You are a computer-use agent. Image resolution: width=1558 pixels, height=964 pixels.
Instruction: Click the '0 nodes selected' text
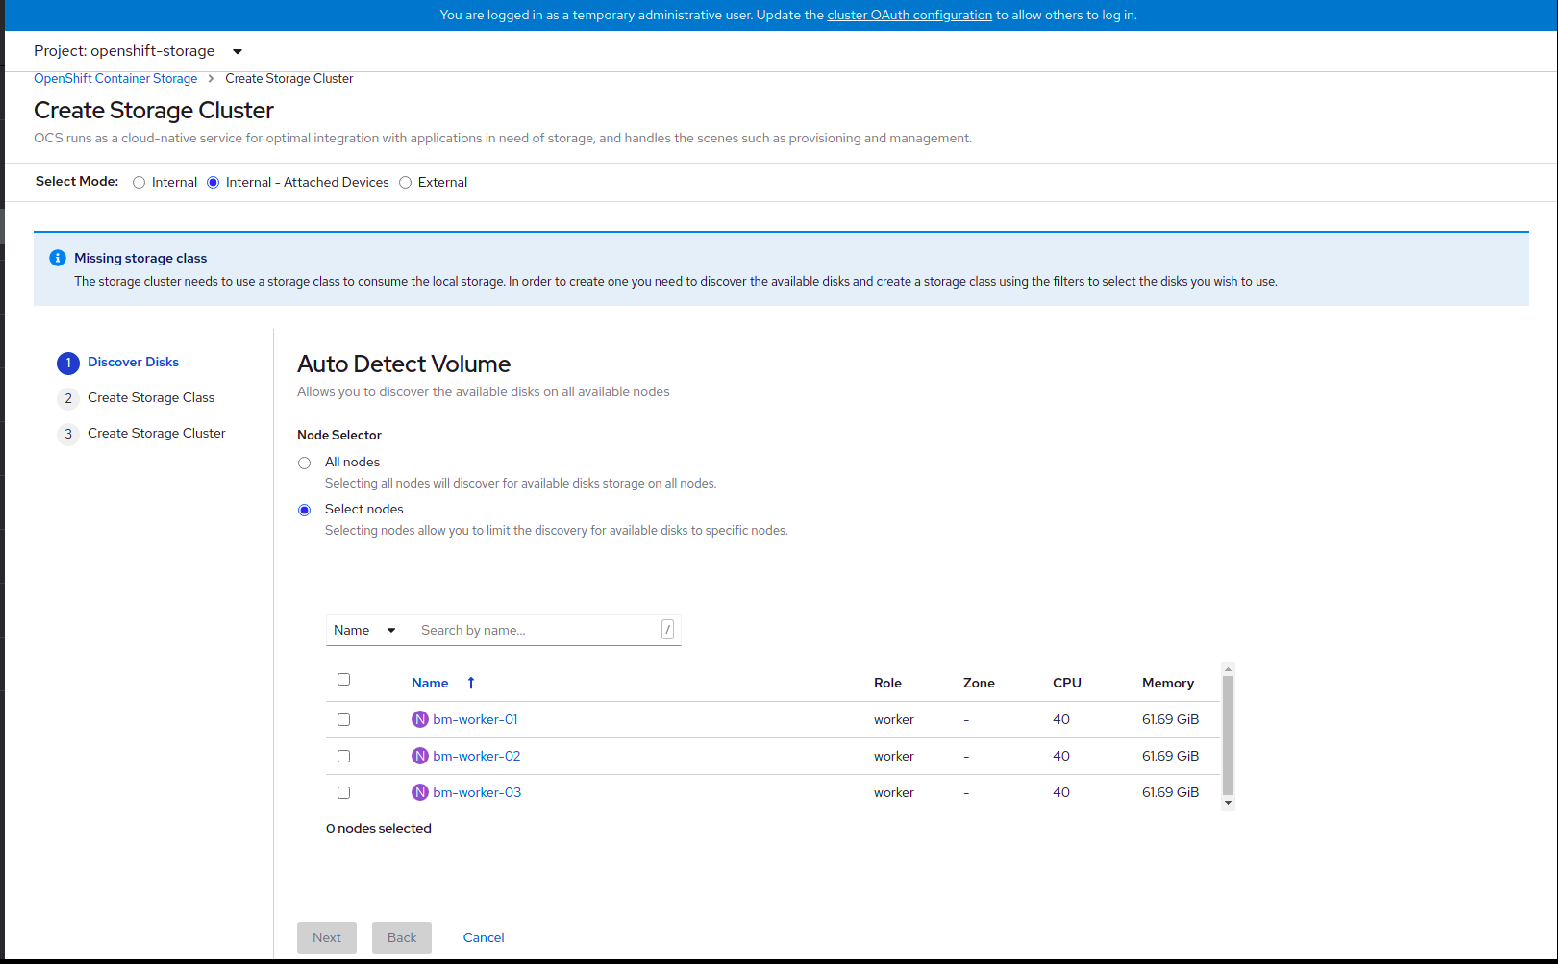tap(379, 828)
